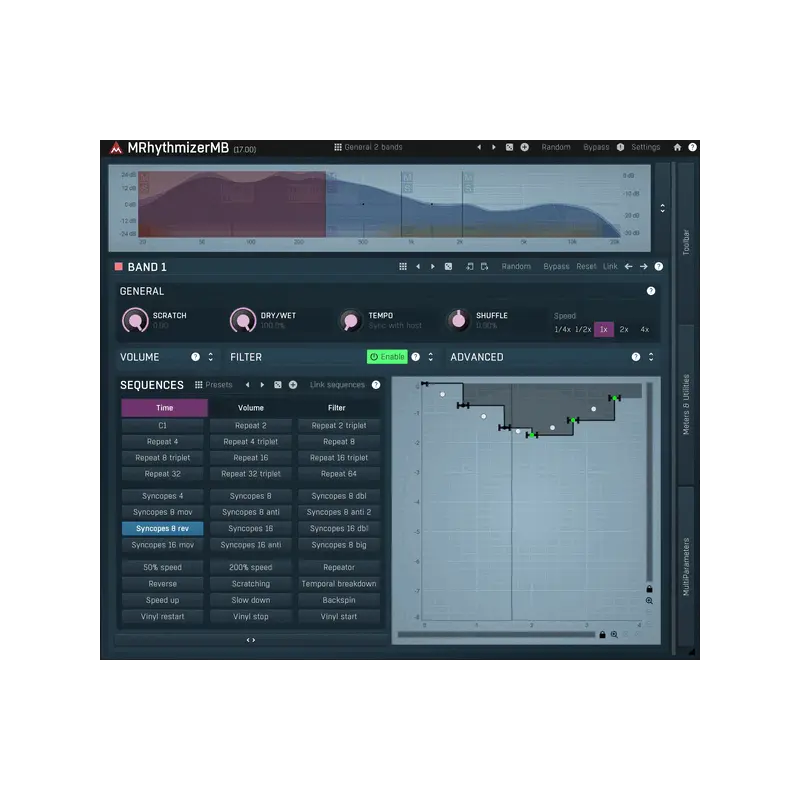800x800 pixels.
Task: Open Band 1 help question mark
Action: tap(659, 266)
